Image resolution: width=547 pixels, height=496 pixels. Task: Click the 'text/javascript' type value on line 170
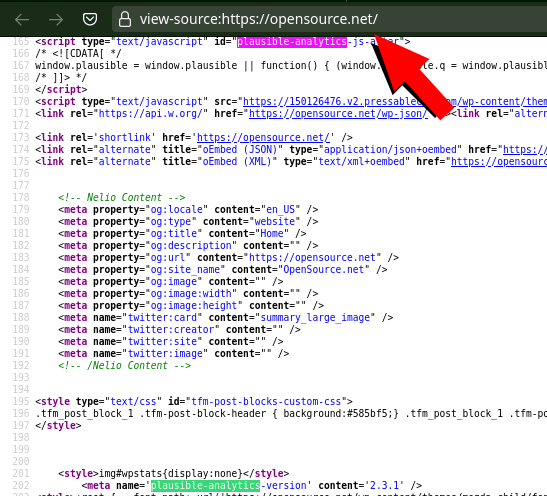click(159, 102)
